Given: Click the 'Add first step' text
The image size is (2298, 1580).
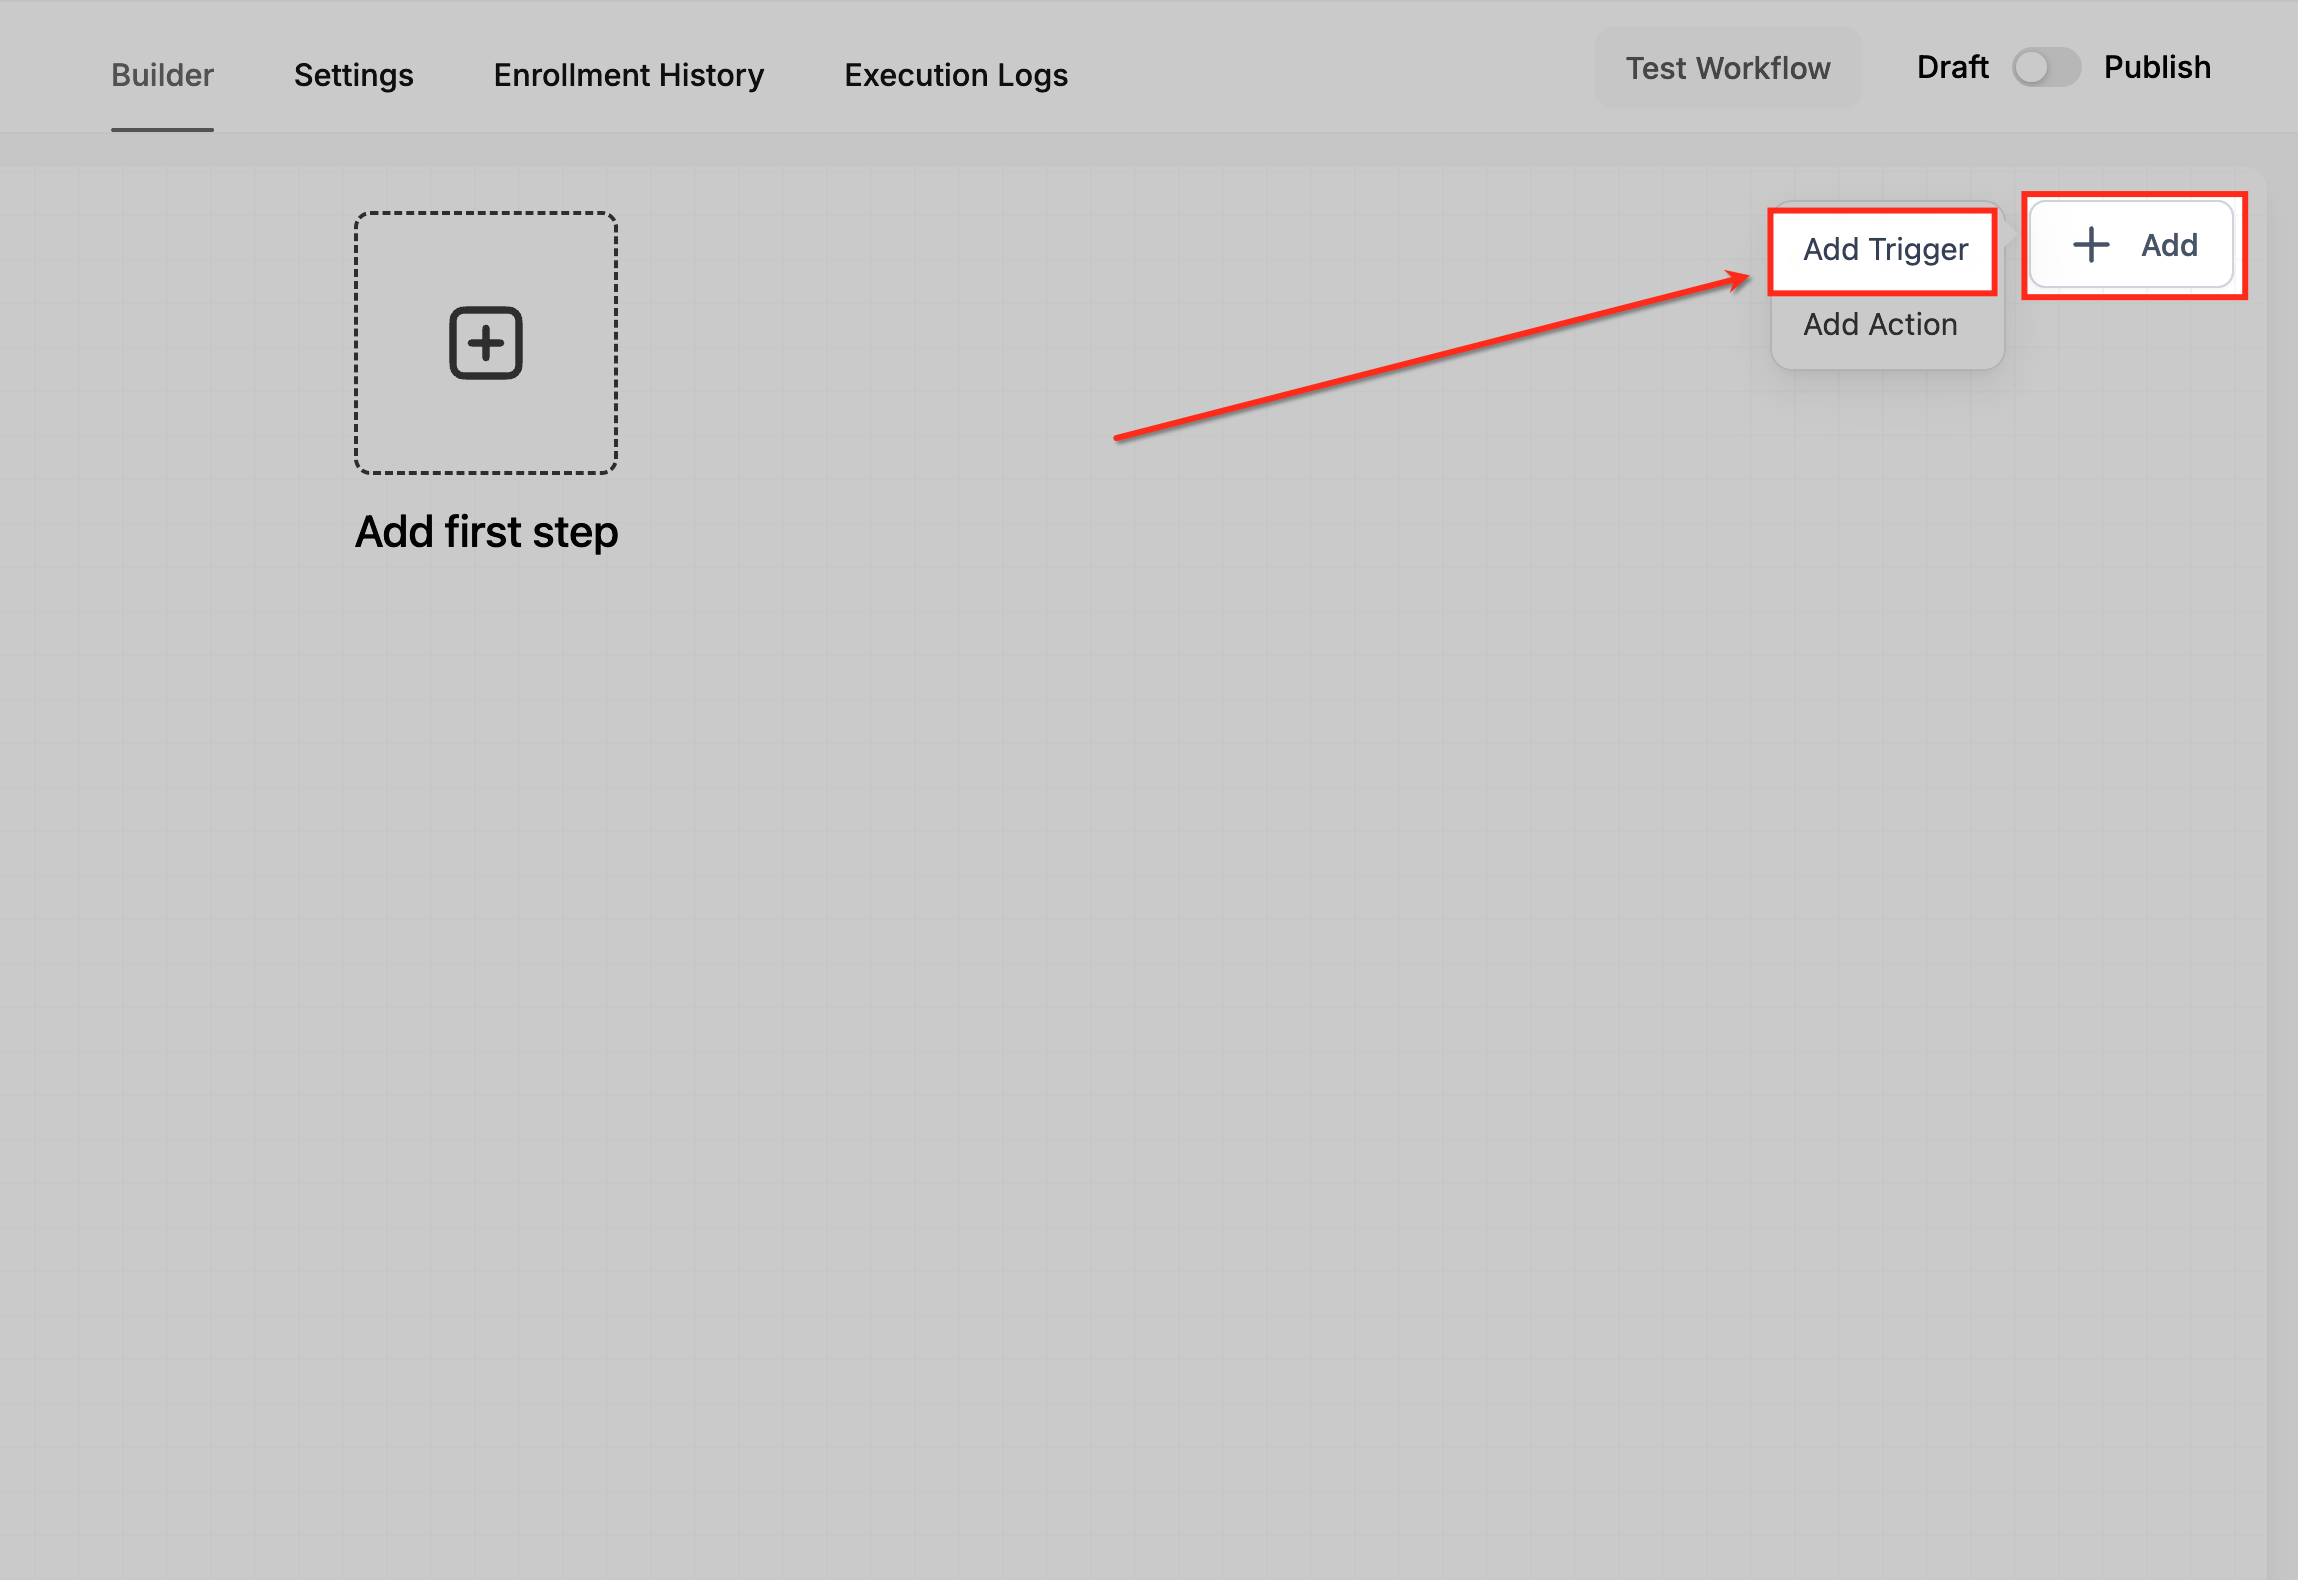Looking at the screenshot, I should coord(486,532).
